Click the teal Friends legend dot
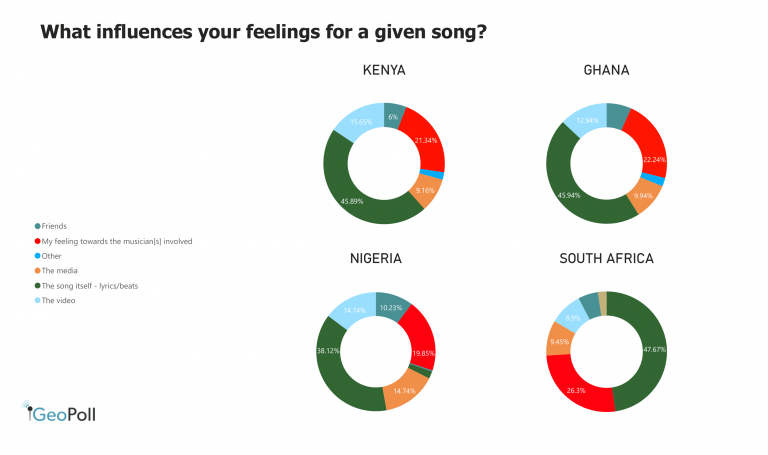768x455 pixels. tap(38, 226)
